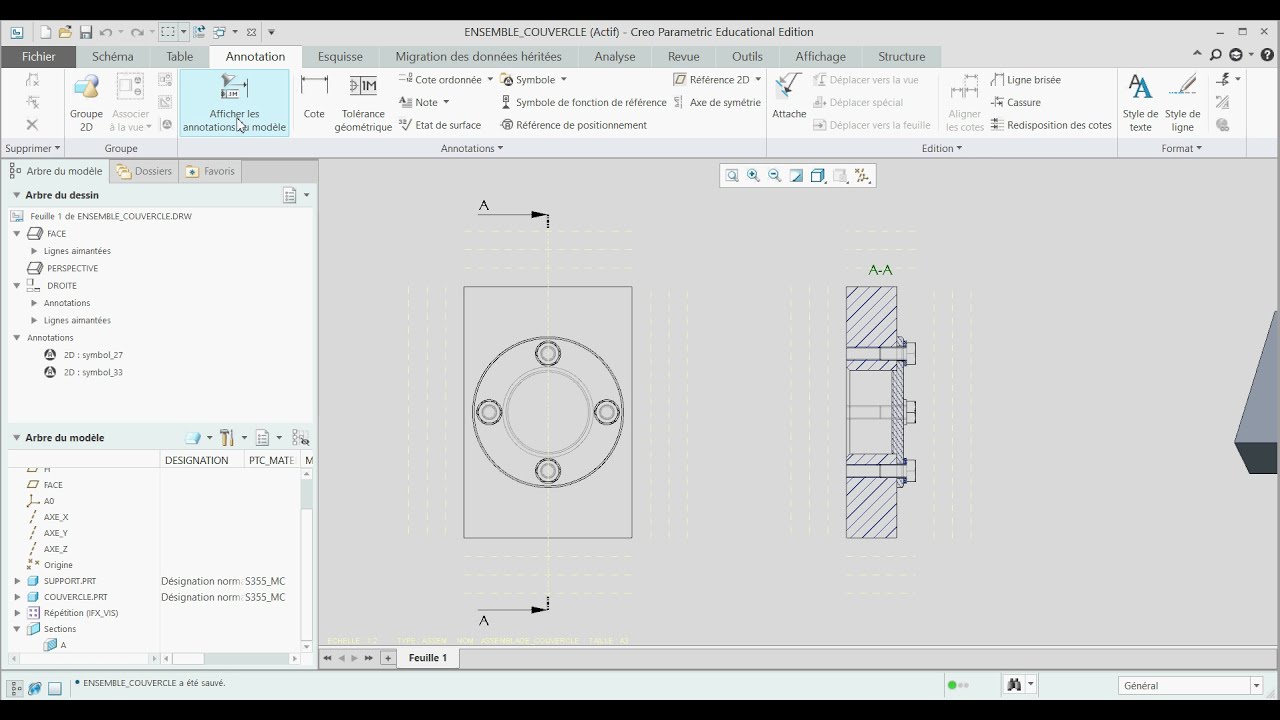Toggle the model tree panel icon in status bar
This screenshot has width=1280, height=720.
16,688
